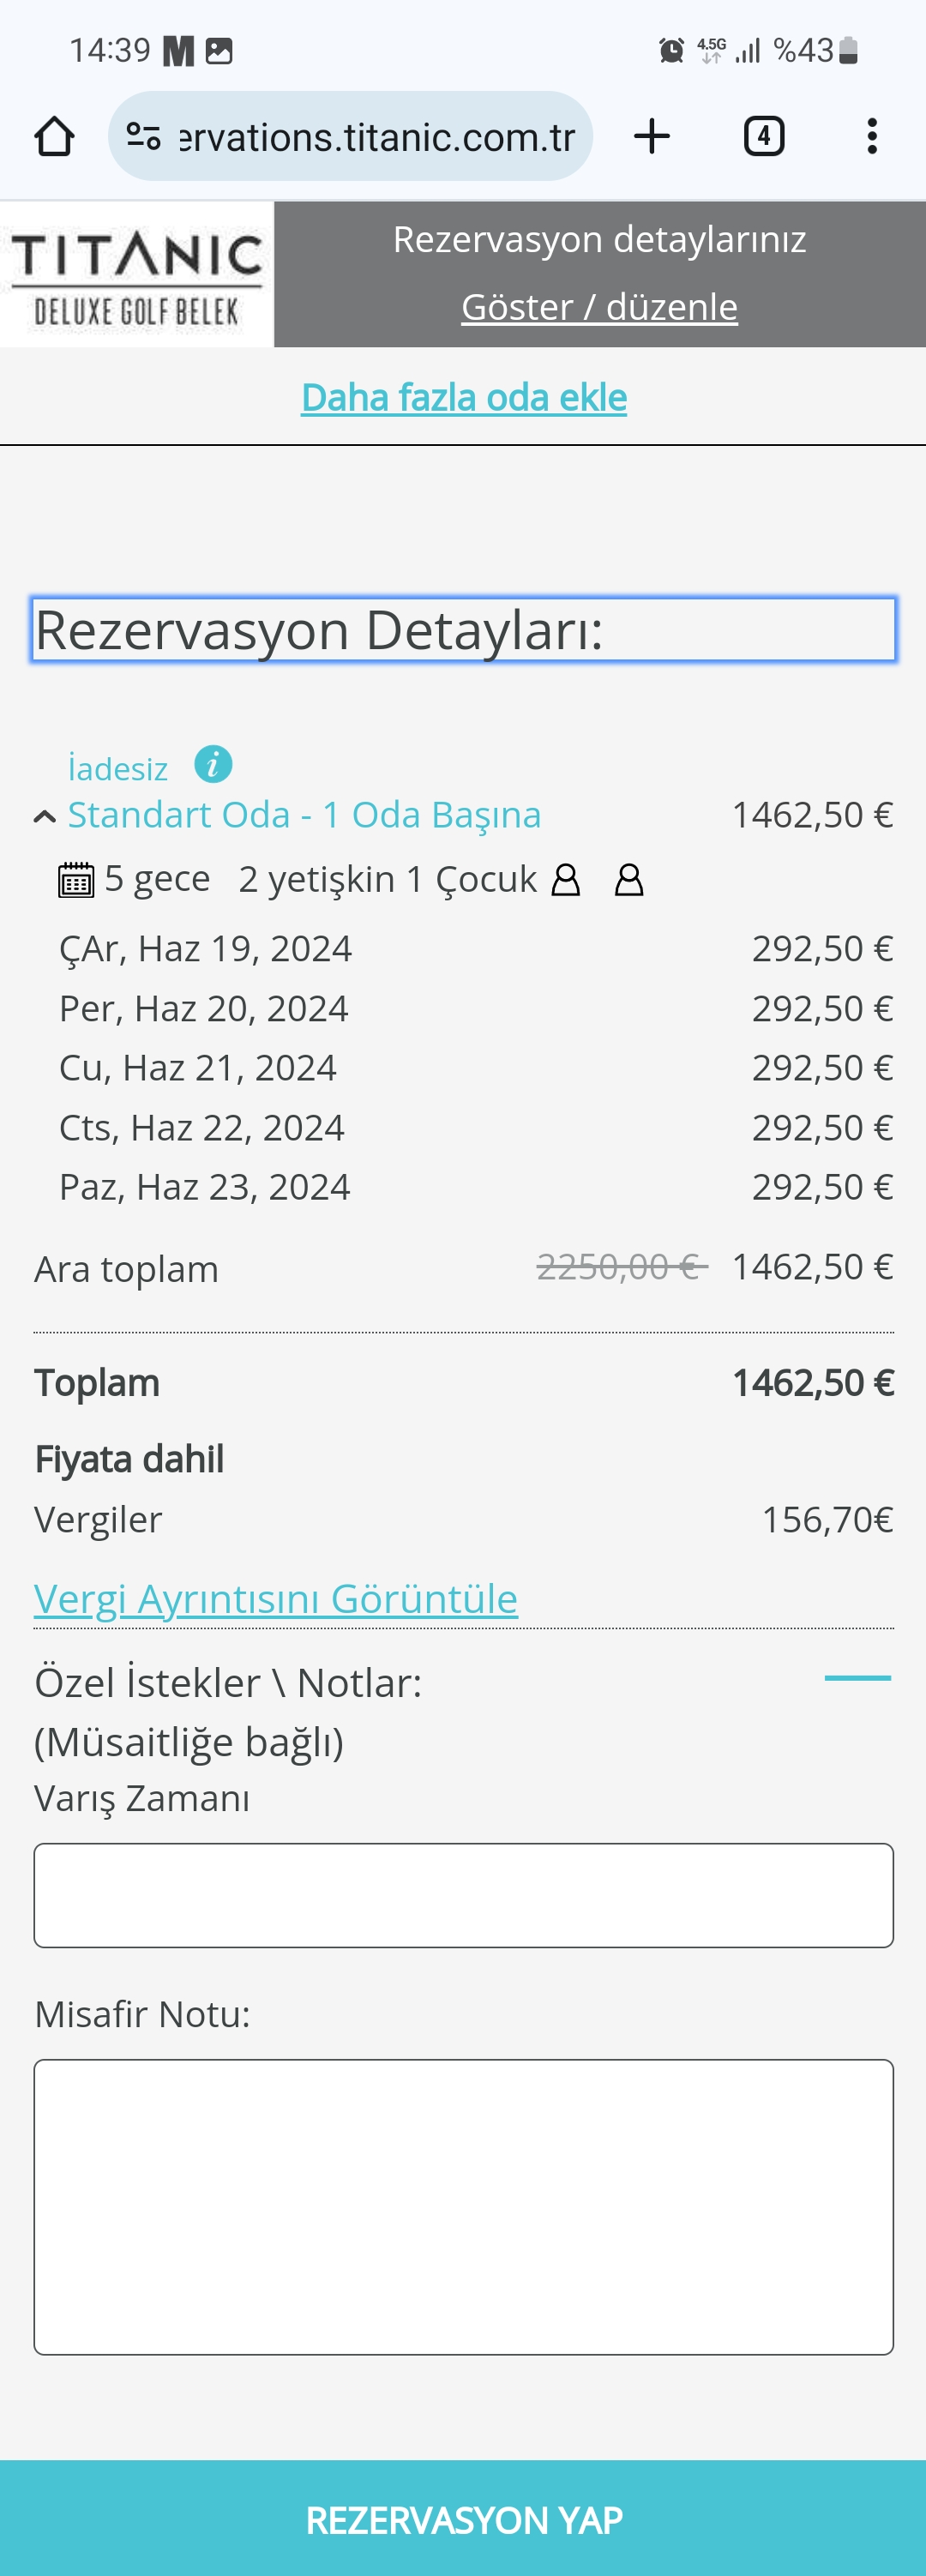
Task: Open the browser three-dot menu
Action: [872, 136]
